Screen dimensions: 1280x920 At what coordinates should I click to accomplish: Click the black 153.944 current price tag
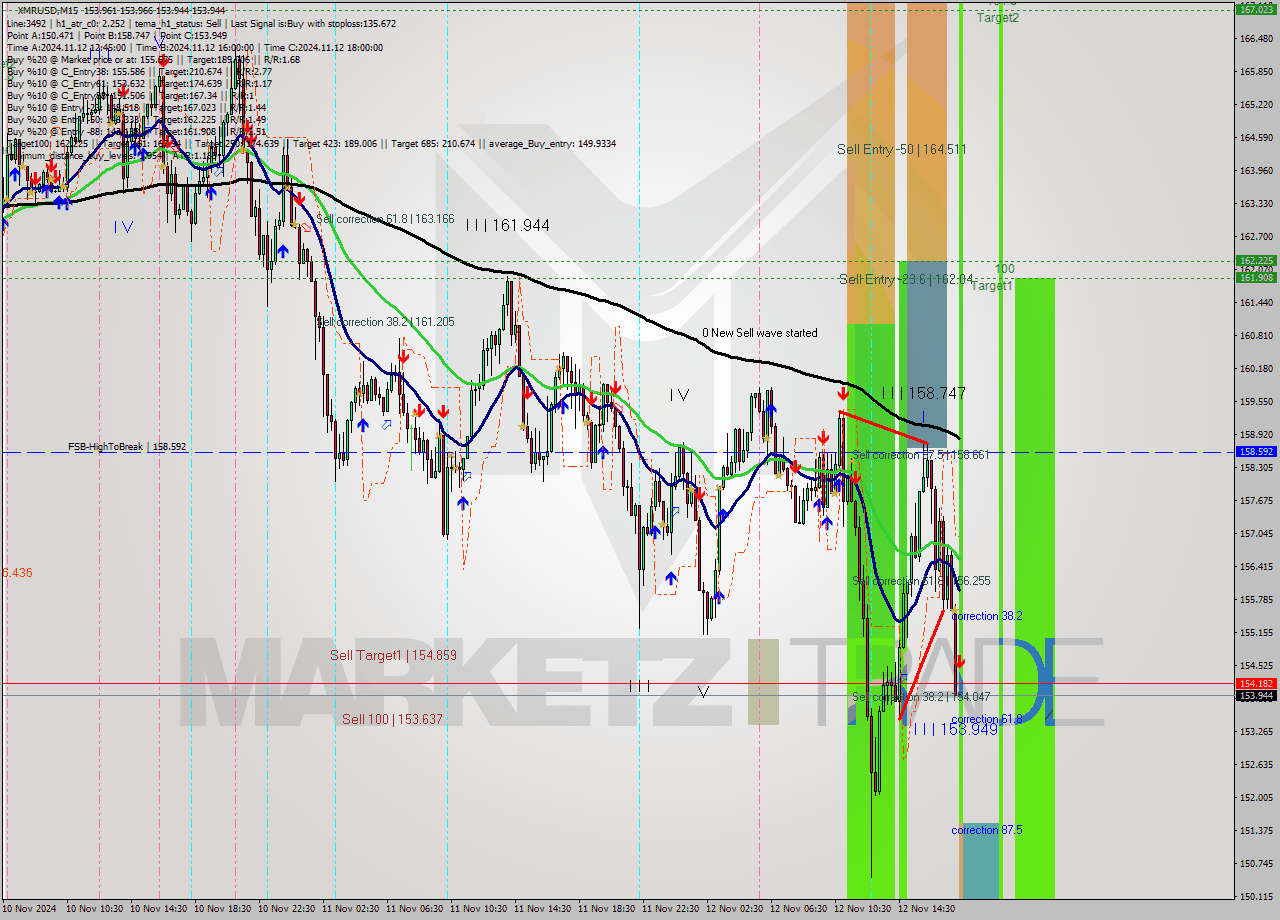(x=1256, y=695)
